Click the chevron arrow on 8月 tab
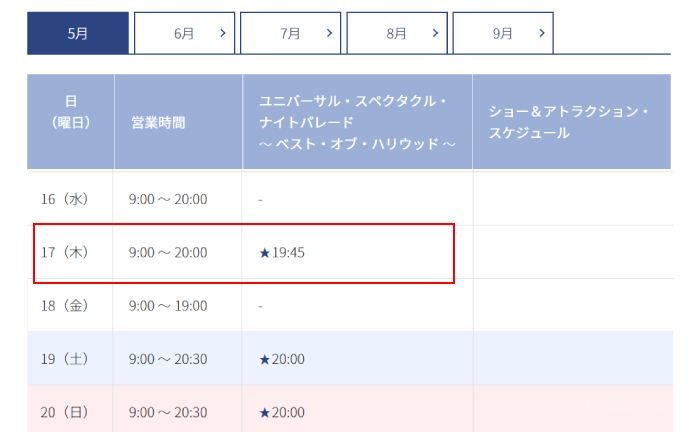The image size is (700, 432). [434, 33]
